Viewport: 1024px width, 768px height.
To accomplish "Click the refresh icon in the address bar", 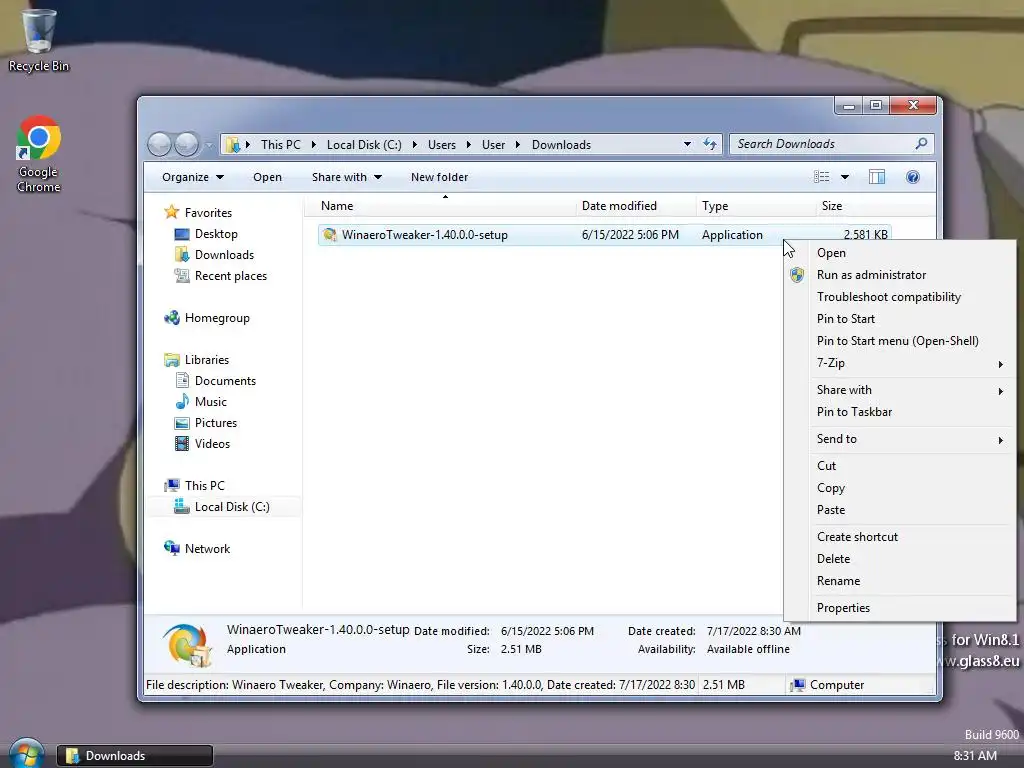I will (x=710, y=144).
